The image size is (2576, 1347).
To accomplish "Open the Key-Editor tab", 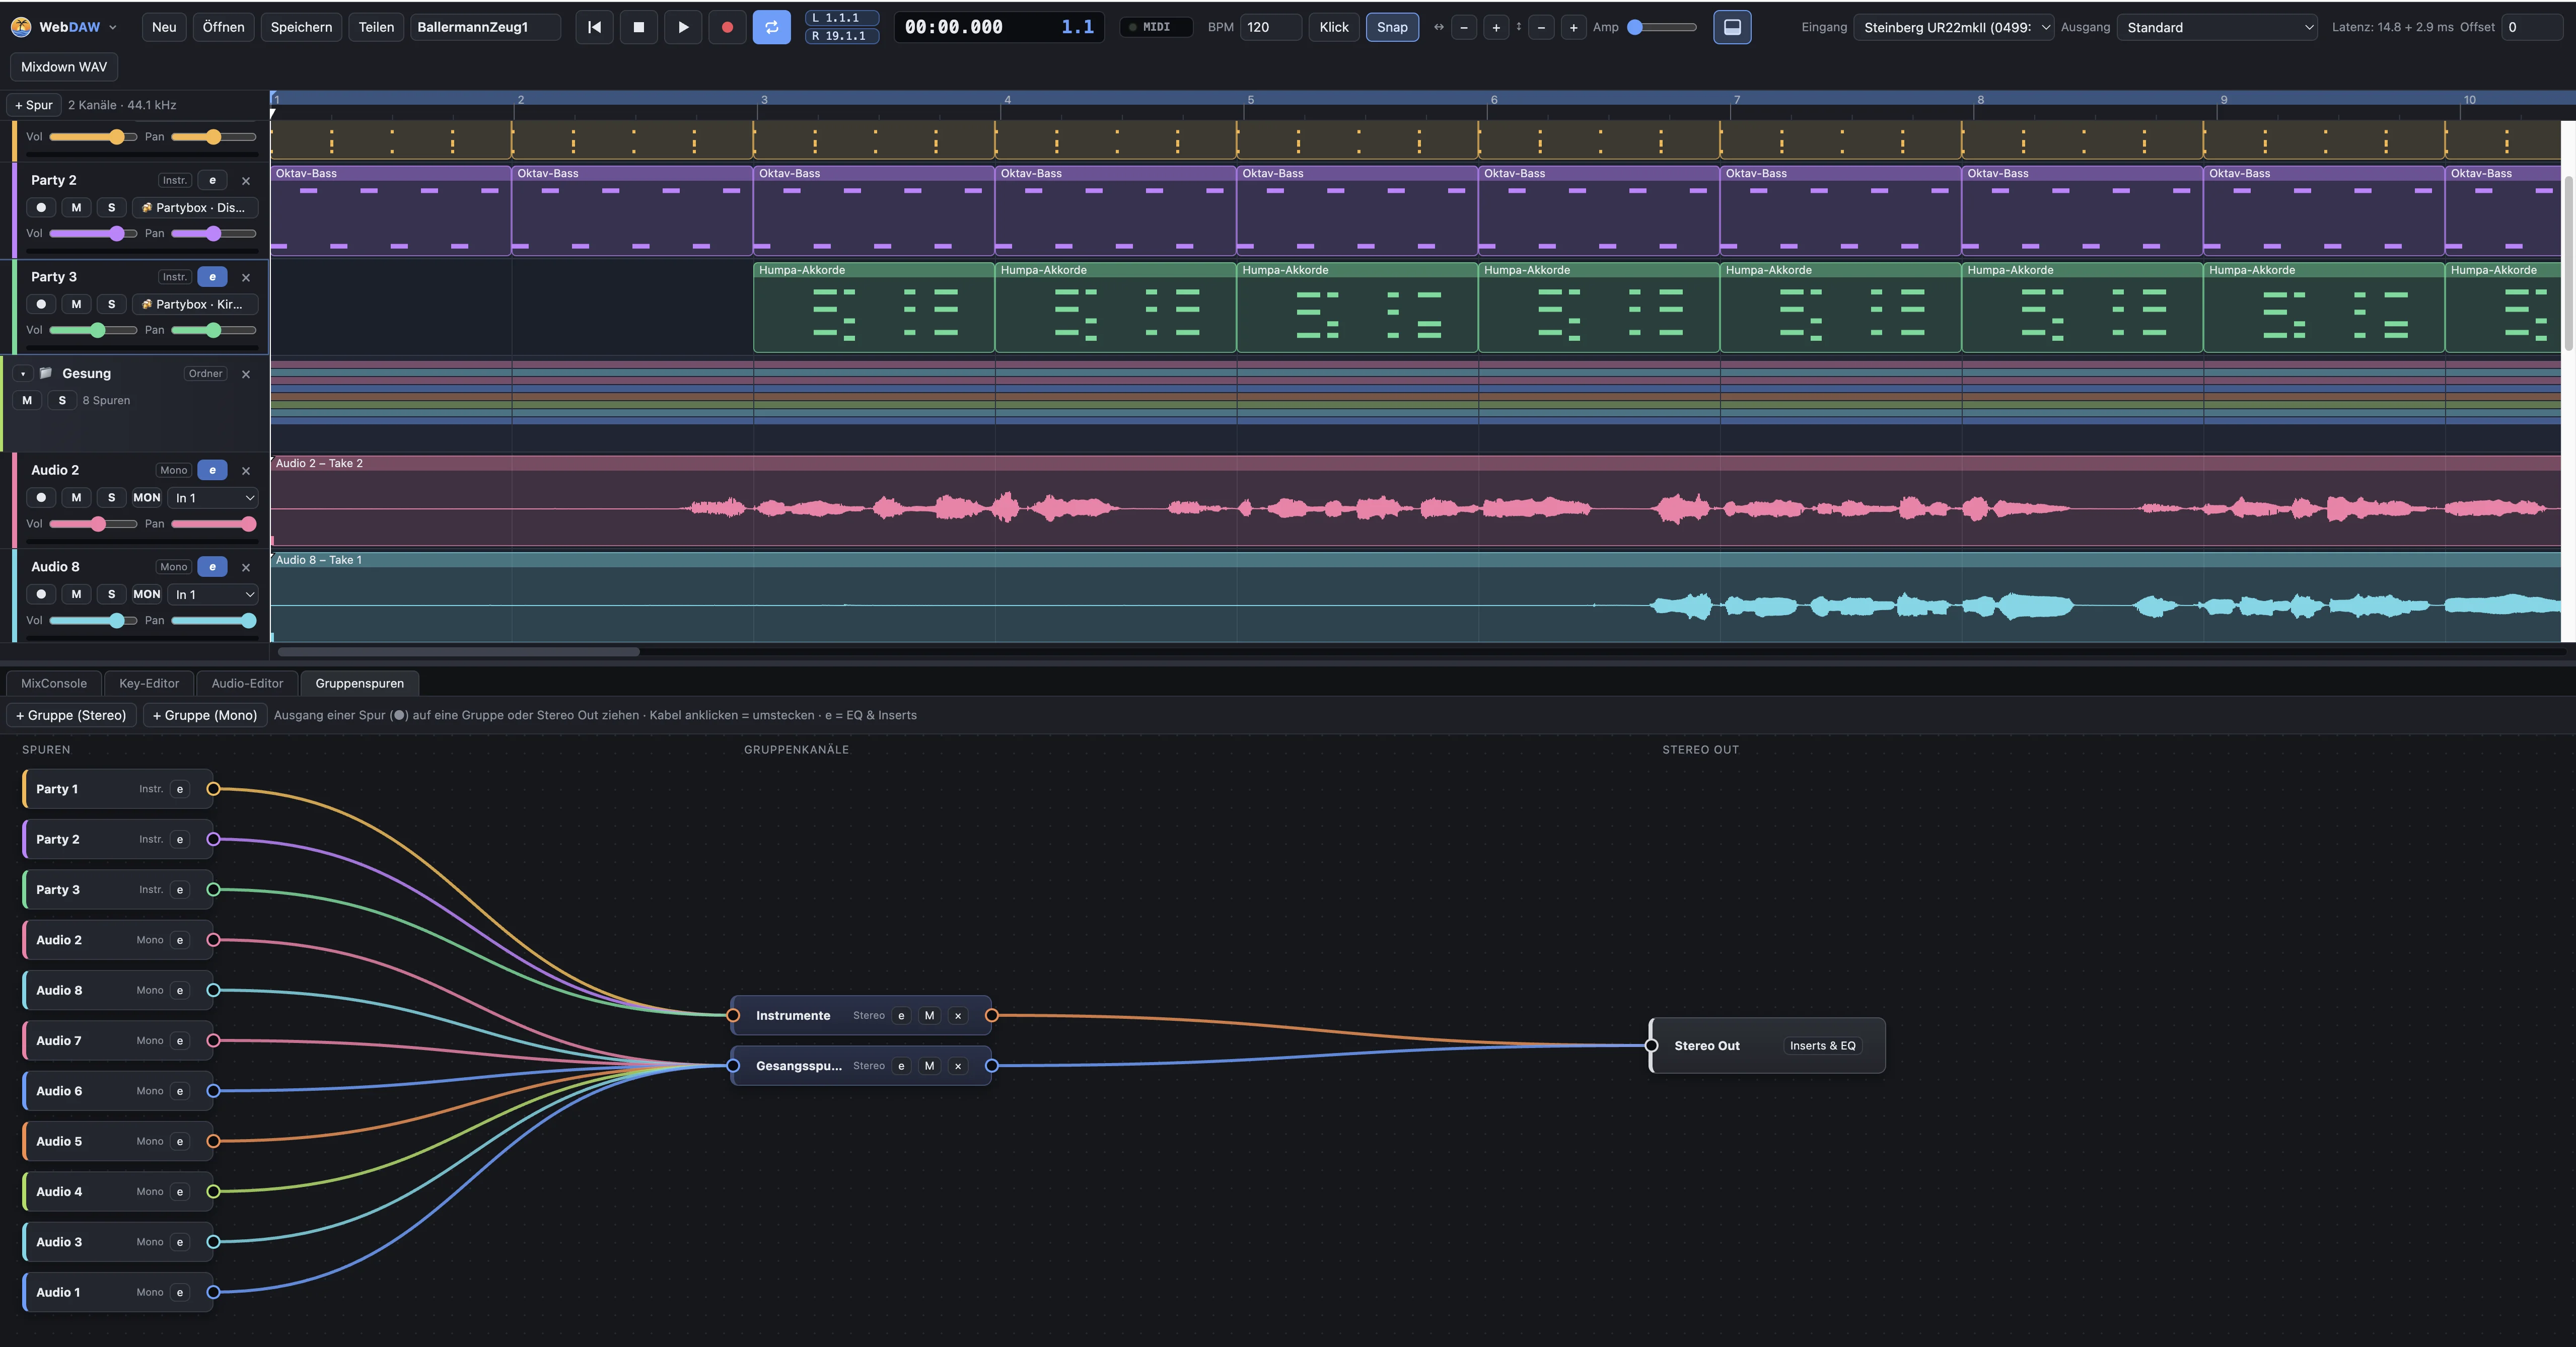I will pos(149,683).
